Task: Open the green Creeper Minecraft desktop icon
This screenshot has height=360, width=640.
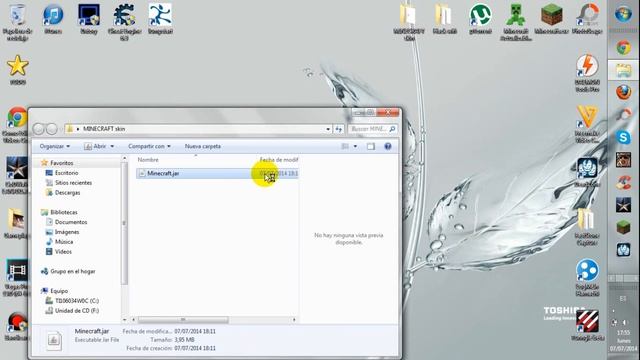Action: 516,21
